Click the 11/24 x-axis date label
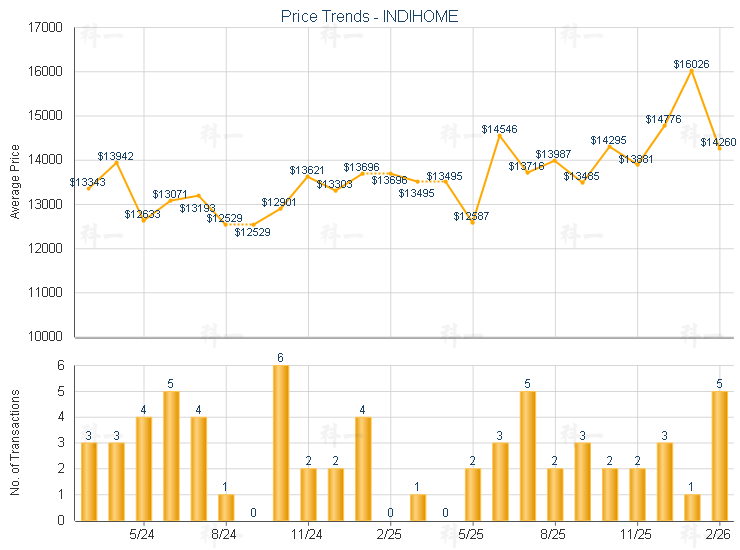740x550 pixels. click(x=307, y=535)
